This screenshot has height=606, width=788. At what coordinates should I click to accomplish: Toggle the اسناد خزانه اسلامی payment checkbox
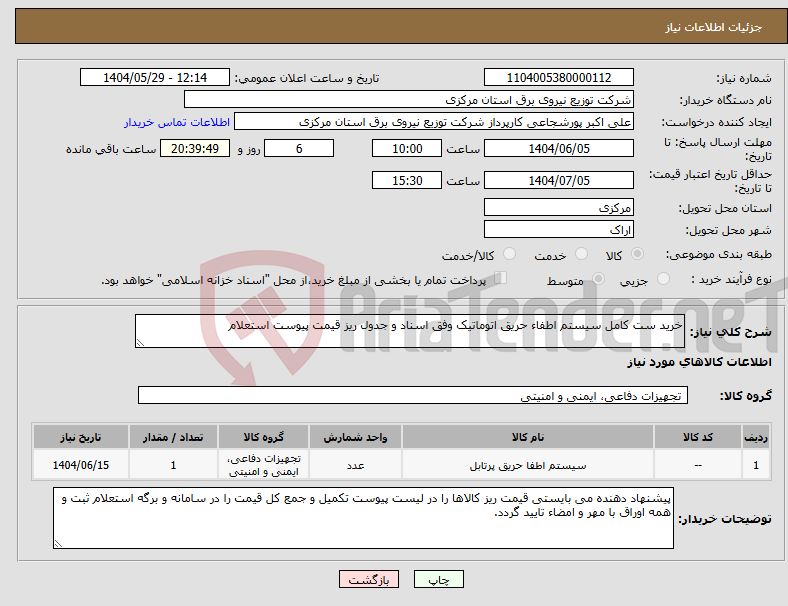point(501,278)
